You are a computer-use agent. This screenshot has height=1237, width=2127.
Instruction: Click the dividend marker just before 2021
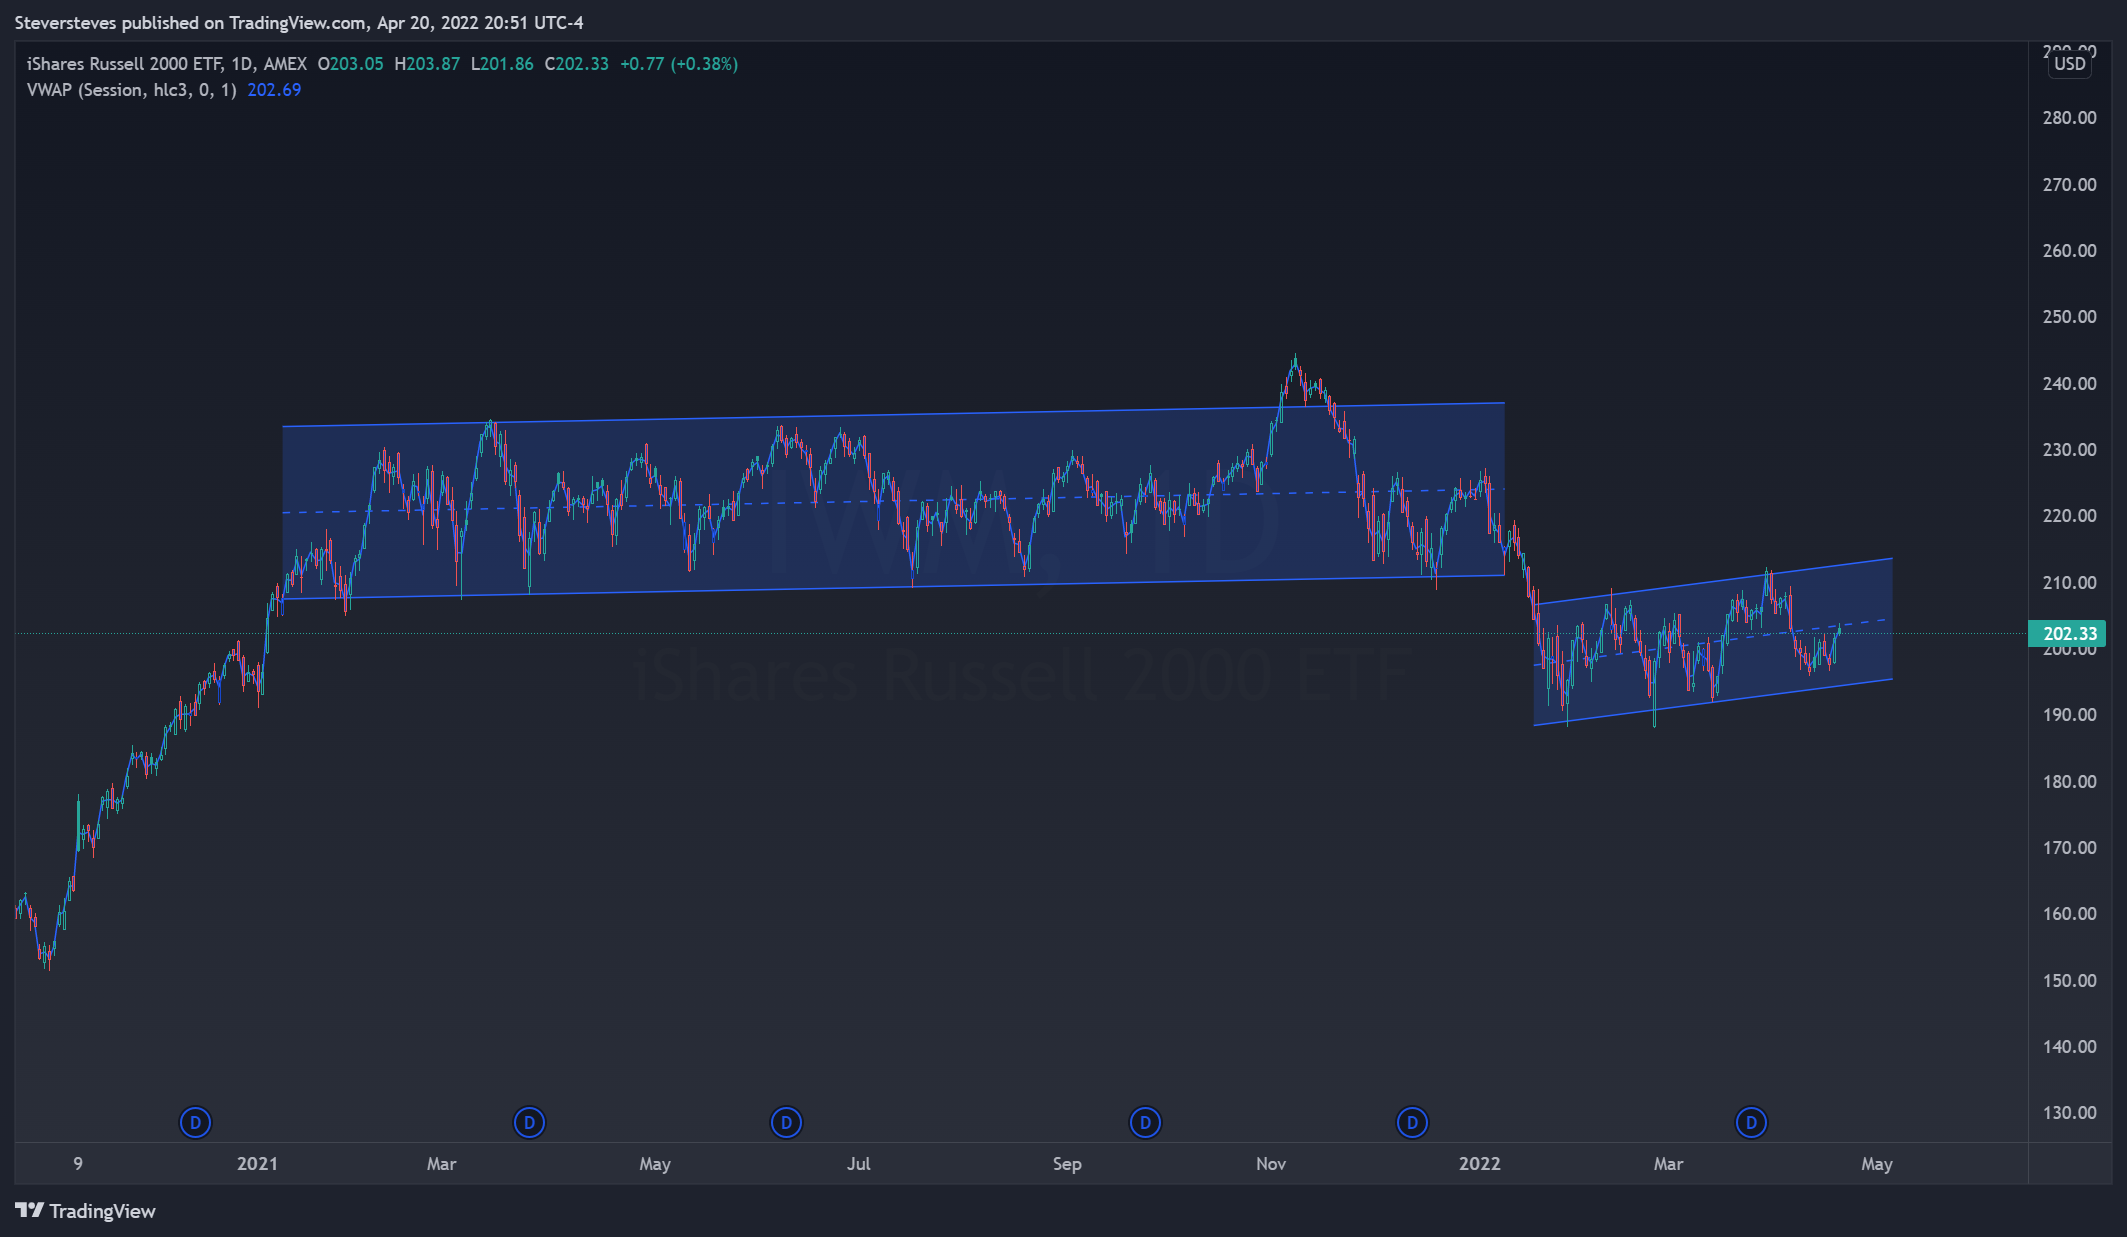coord(195,1122)
